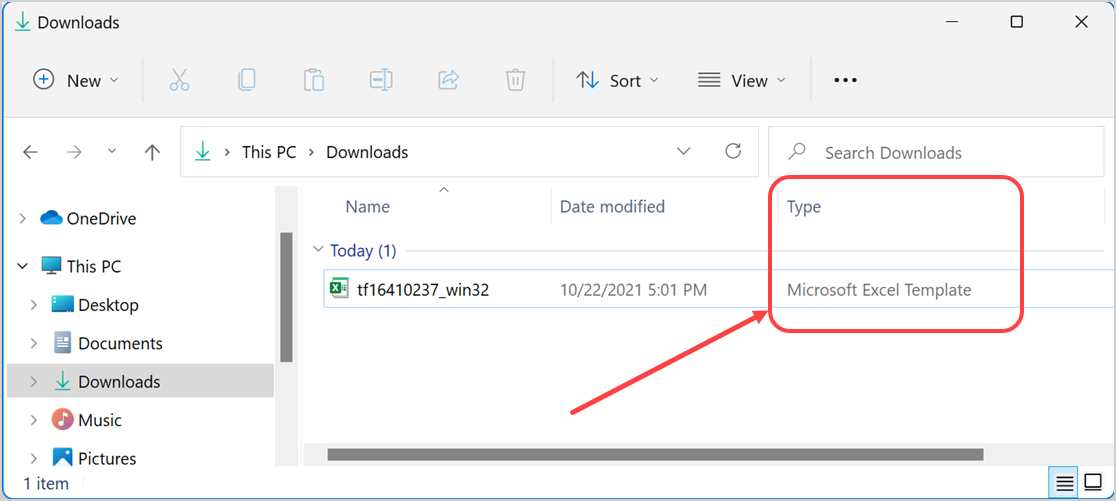Open the View menu

click(x=742, y=80)
